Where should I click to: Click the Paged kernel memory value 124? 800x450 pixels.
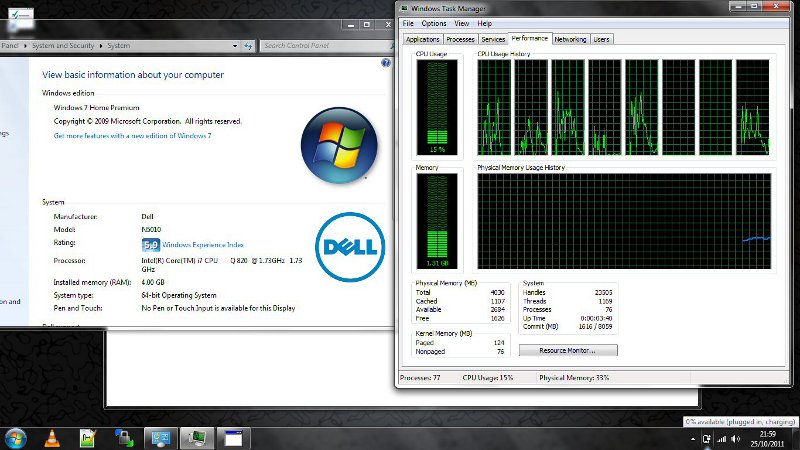point(499,343)
